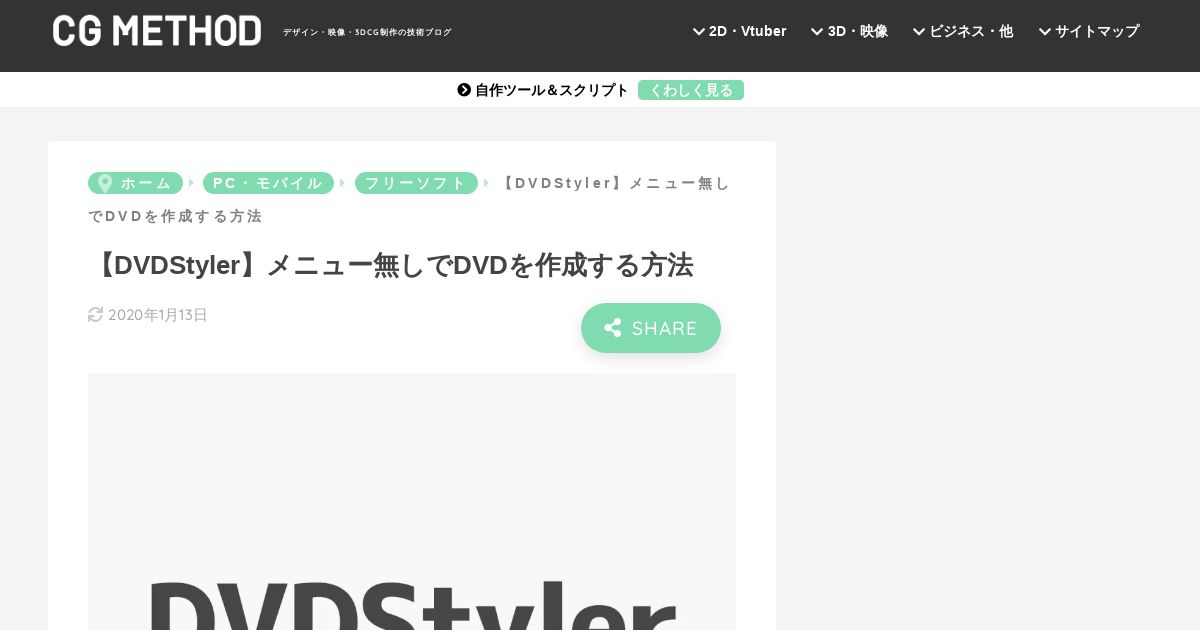The height and width of the screenshot is (630, 1200).
Task: Click the DVDStyler featured image
Action: point(412,501)
